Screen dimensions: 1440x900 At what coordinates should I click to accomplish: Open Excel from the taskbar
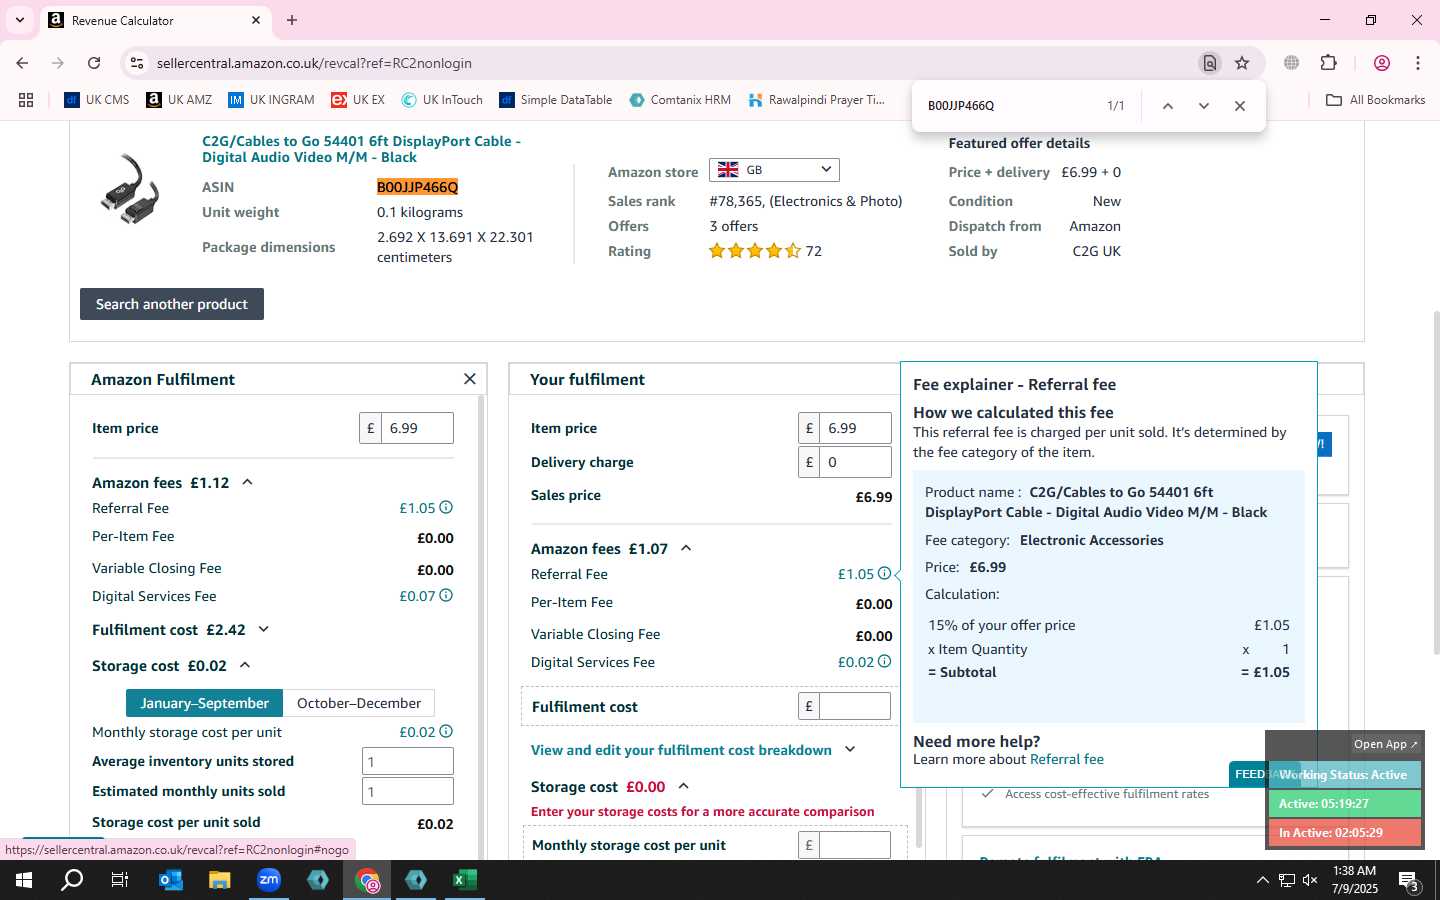pyautogui.click(x=465, y=880)
